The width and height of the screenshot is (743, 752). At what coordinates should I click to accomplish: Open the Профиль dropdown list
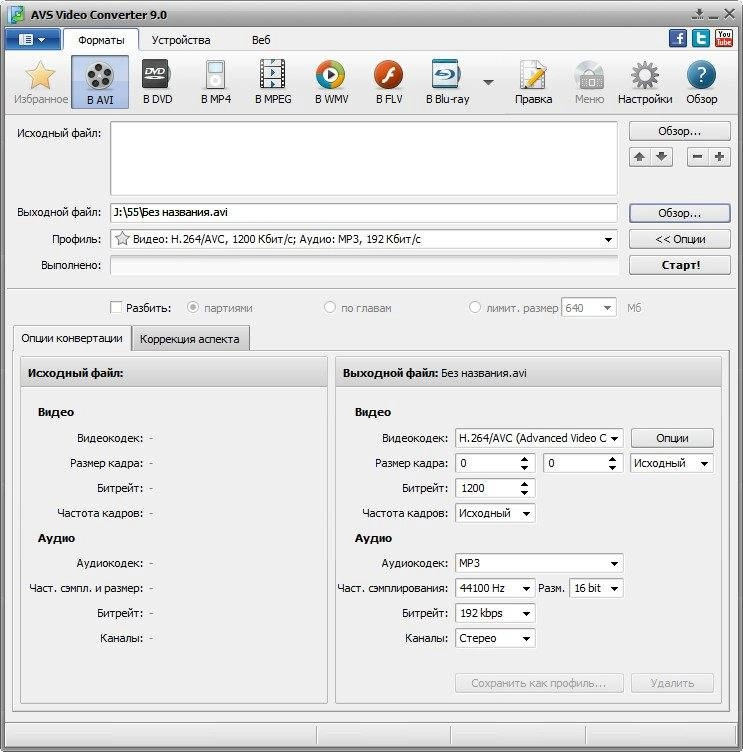608,239
